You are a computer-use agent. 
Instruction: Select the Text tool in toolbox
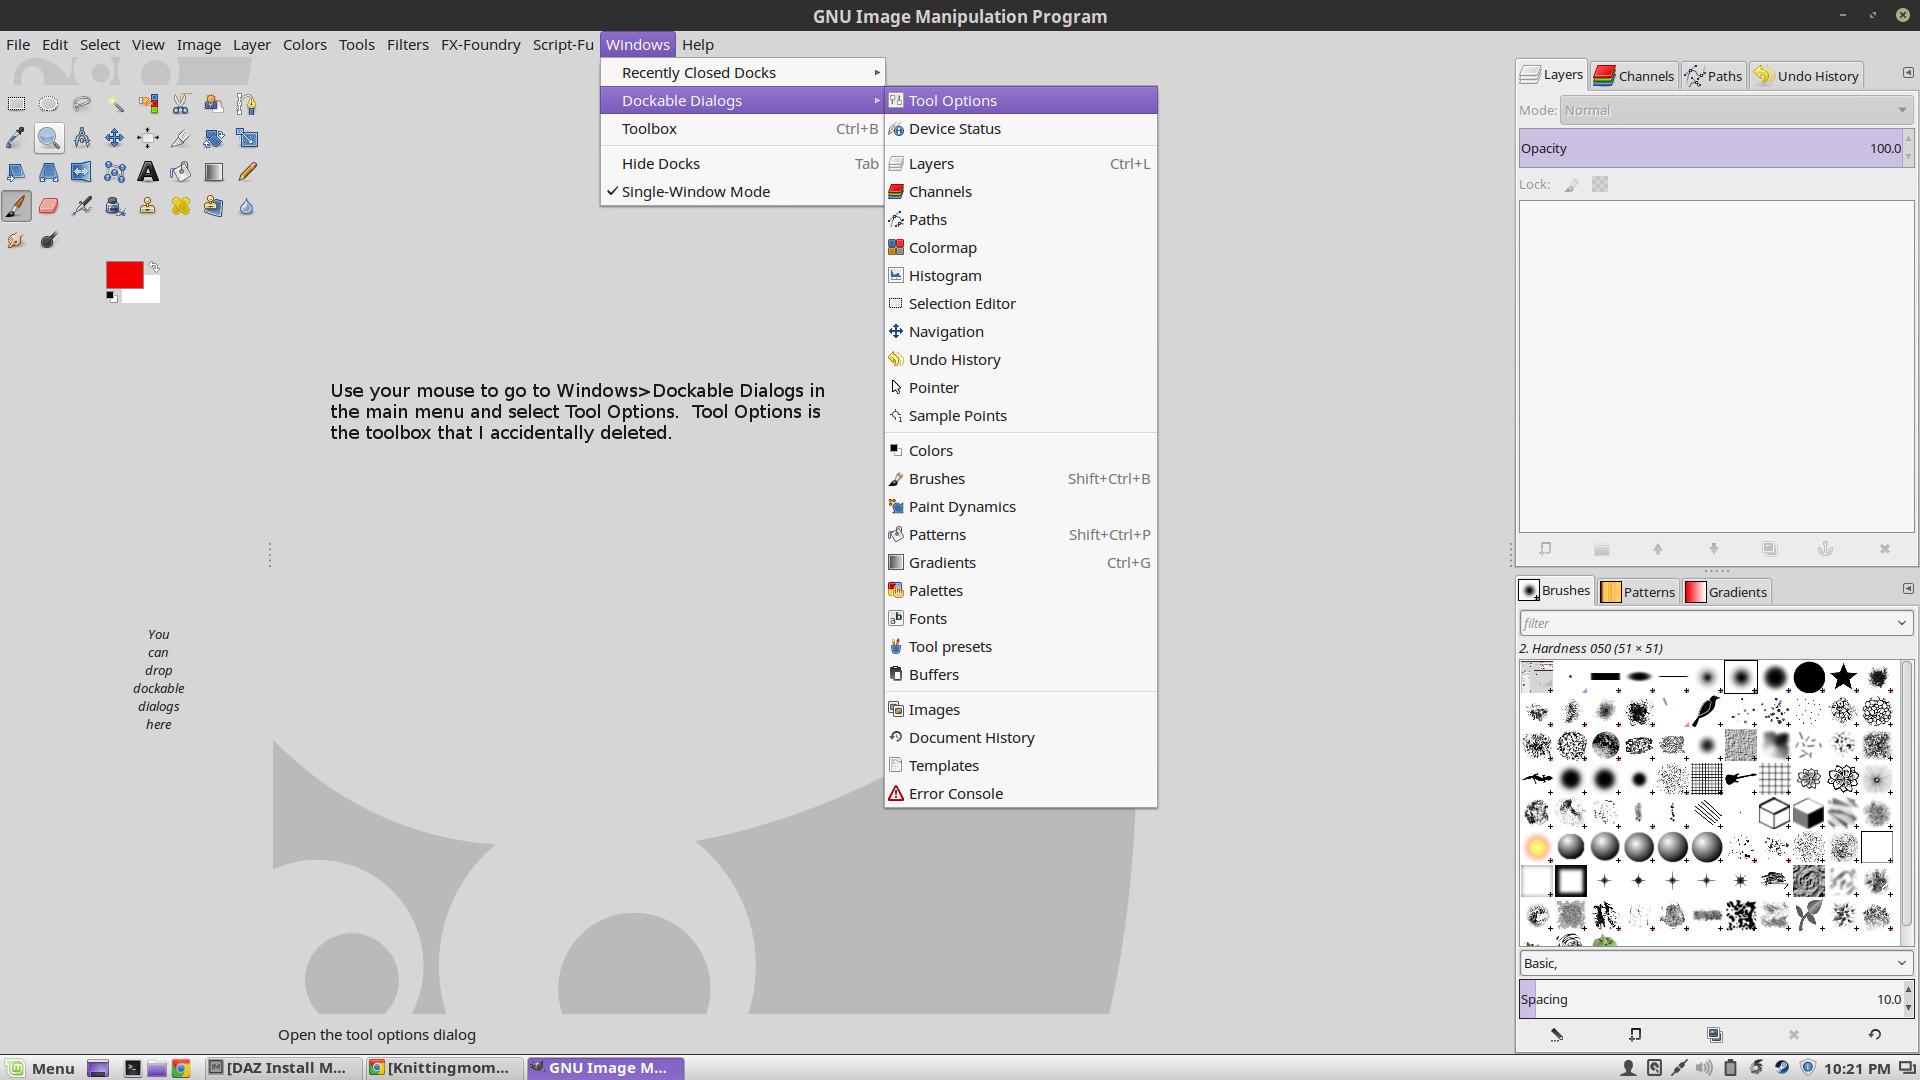tap(147, 172)
